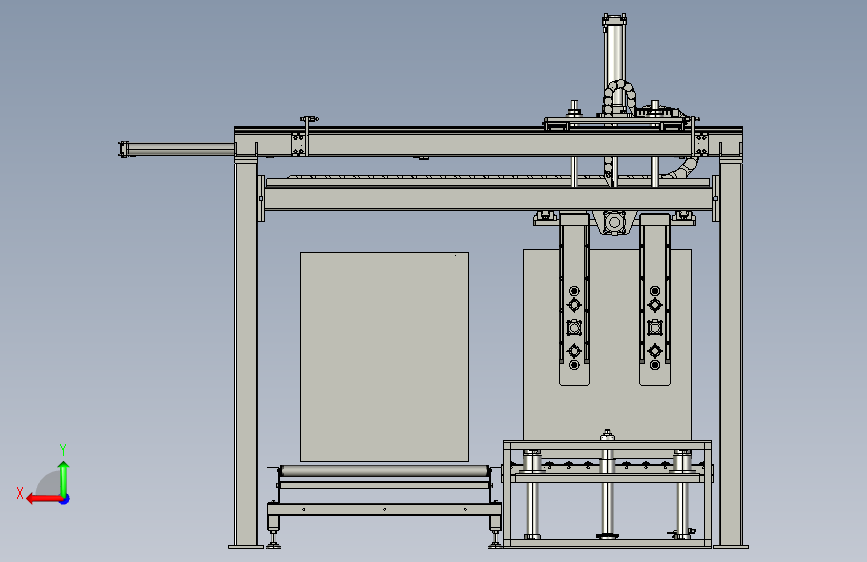The height and width of the screenshot is (562, 867).
Task: Select the roller on the conveyor
Action: click(384, 471)
